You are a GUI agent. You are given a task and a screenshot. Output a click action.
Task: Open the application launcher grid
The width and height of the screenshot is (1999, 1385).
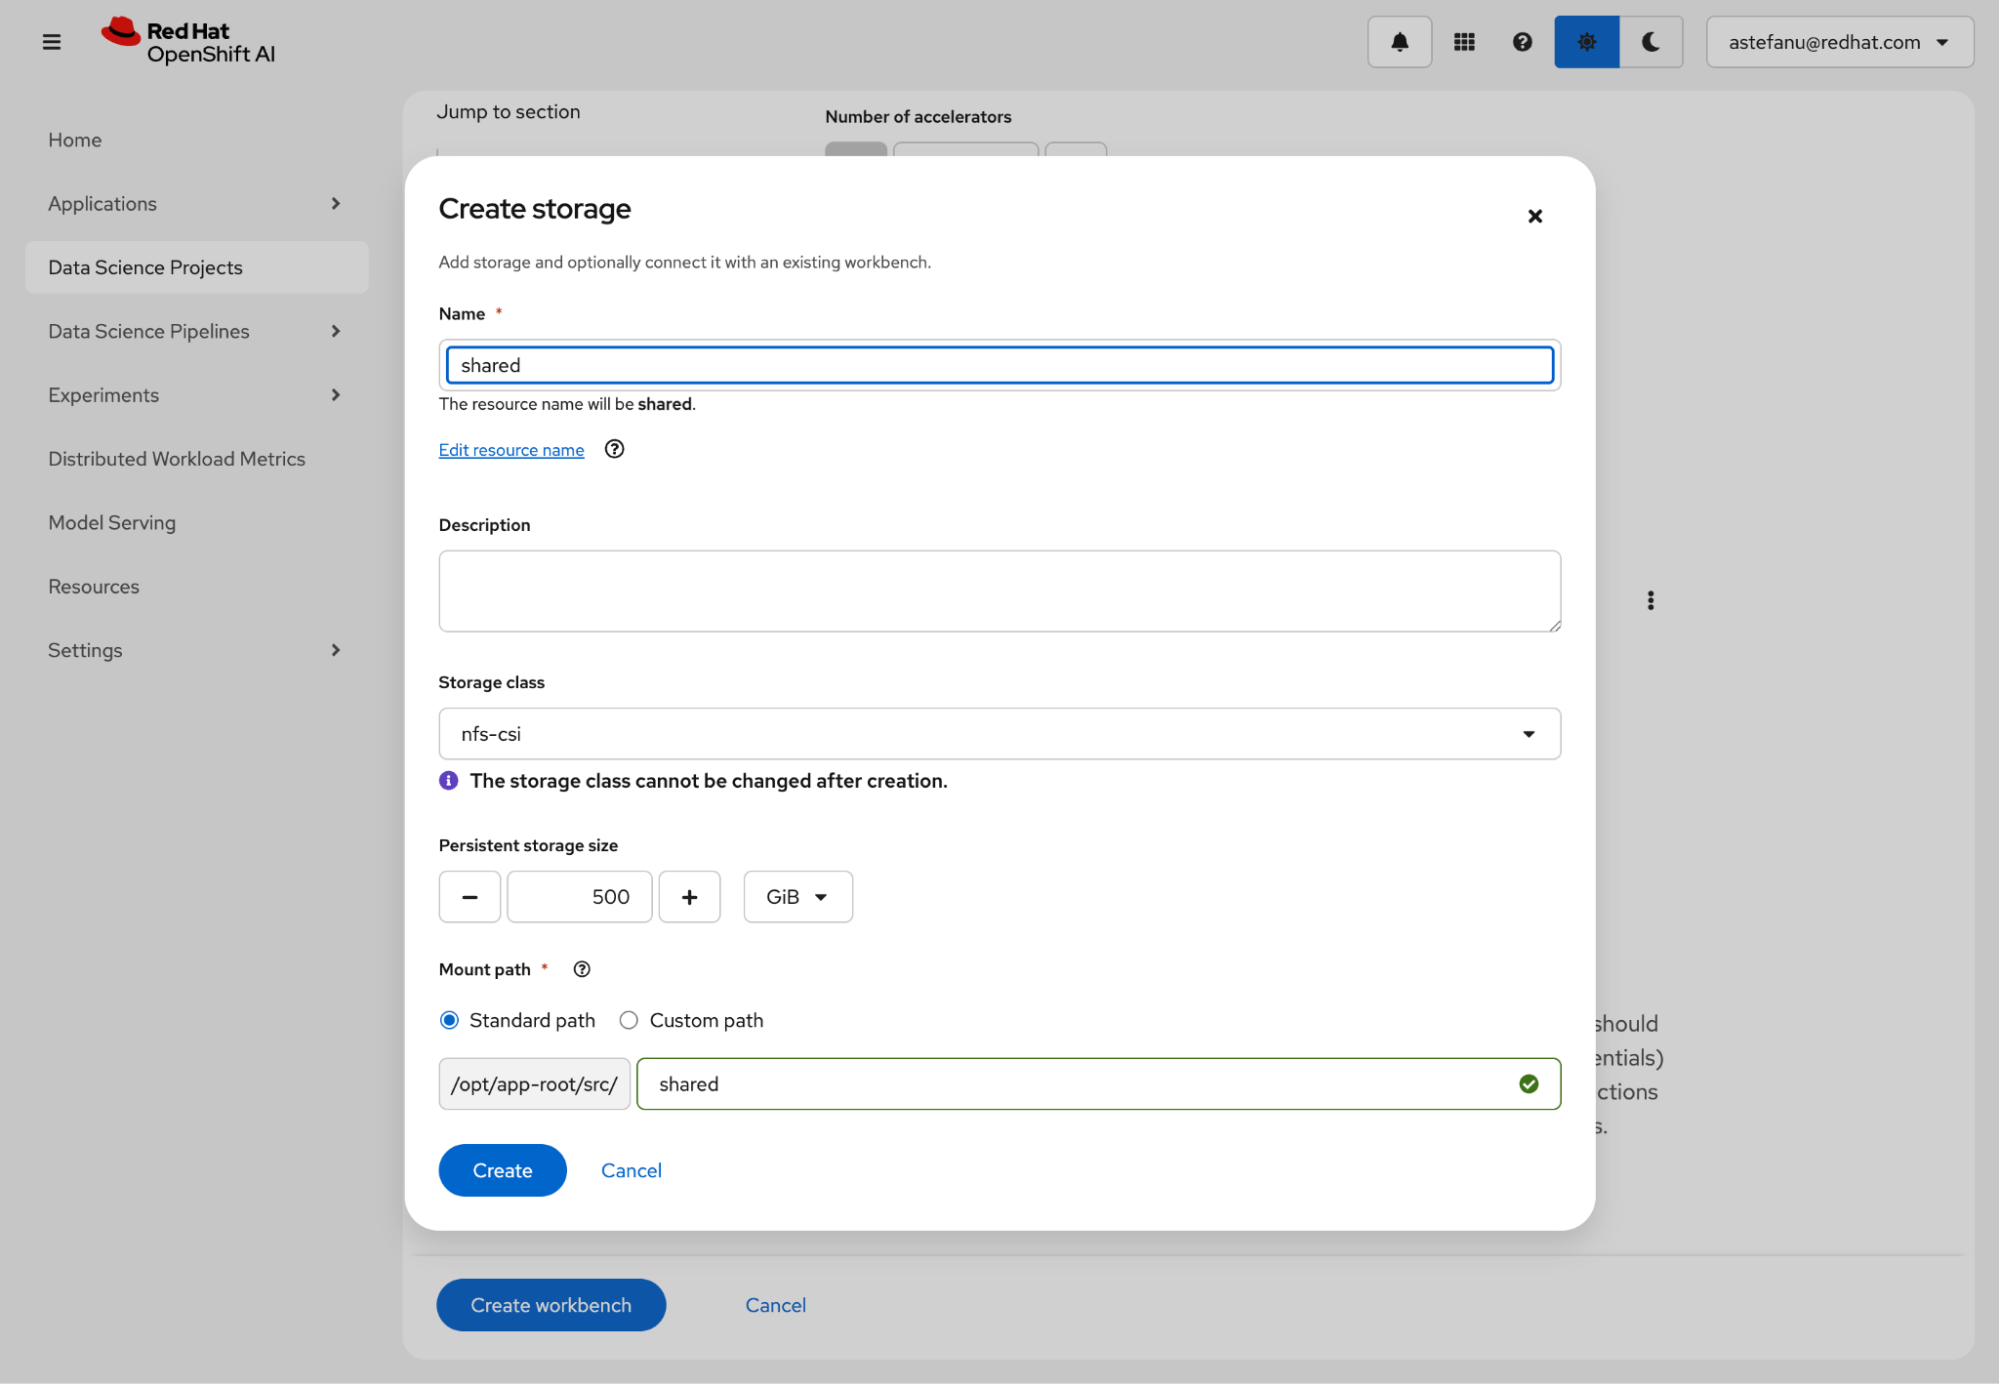1464,42
